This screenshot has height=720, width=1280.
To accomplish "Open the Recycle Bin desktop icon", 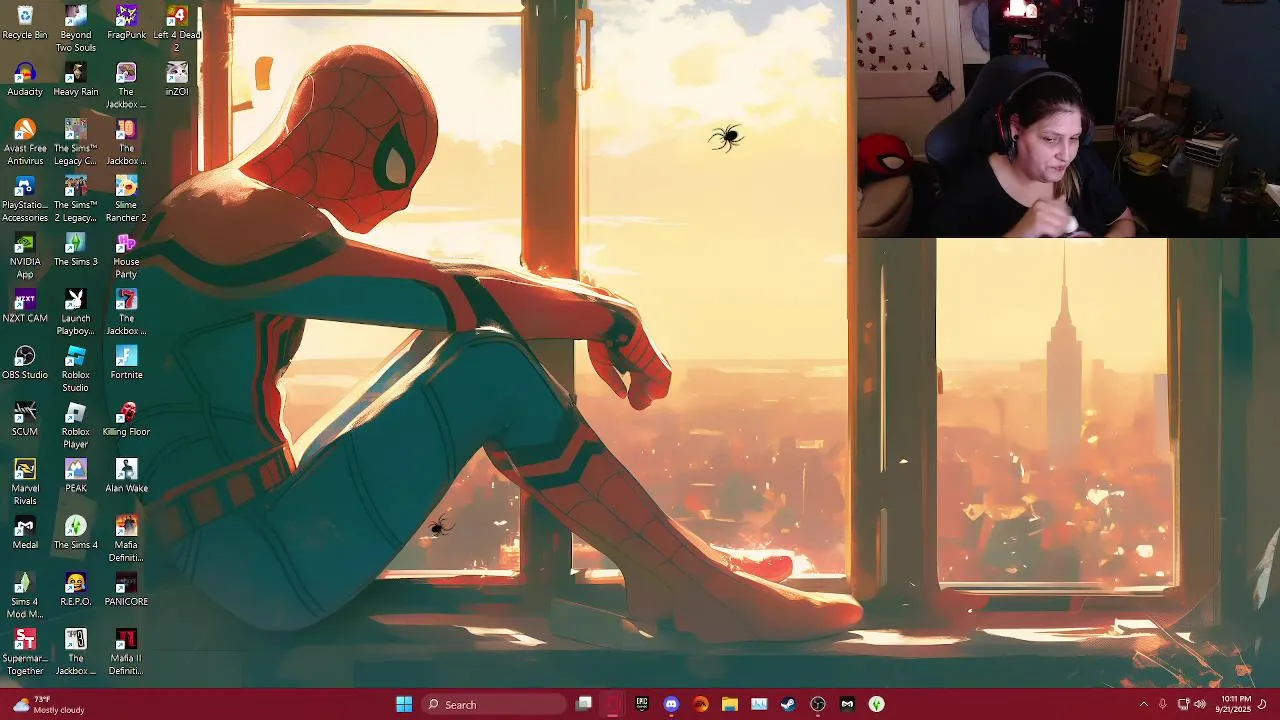I will click(x=25, y=22).
